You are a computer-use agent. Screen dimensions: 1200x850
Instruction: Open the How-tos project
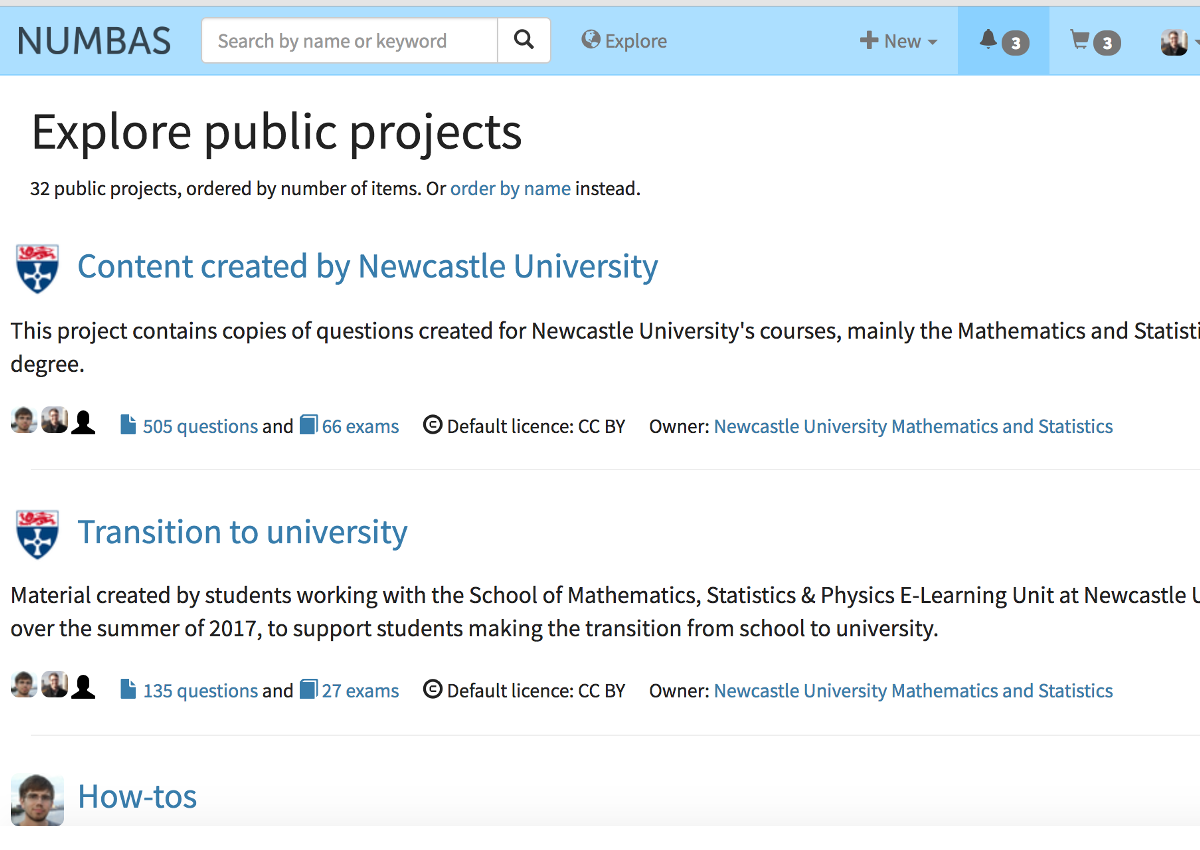137,797
